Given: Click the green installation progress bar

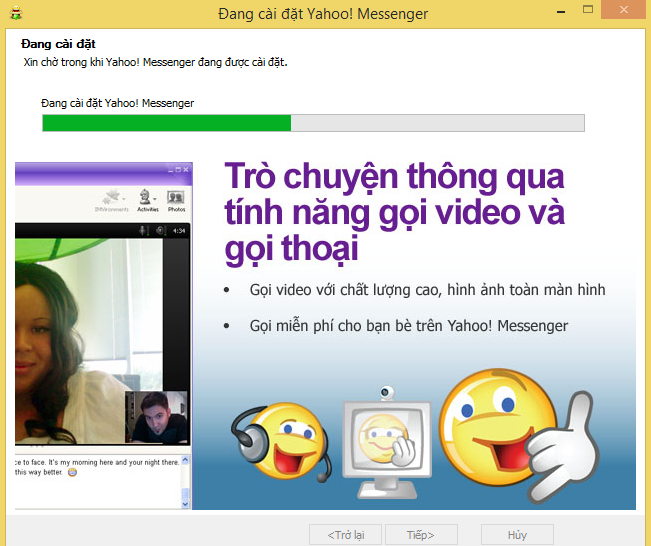Looking at the screenshot, I should (313, 123).
